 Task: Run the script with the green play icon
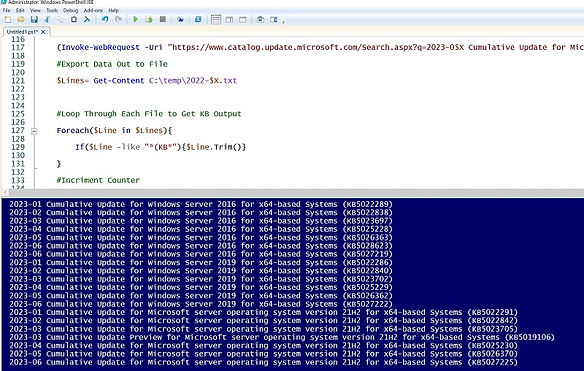tap(136, 19)
